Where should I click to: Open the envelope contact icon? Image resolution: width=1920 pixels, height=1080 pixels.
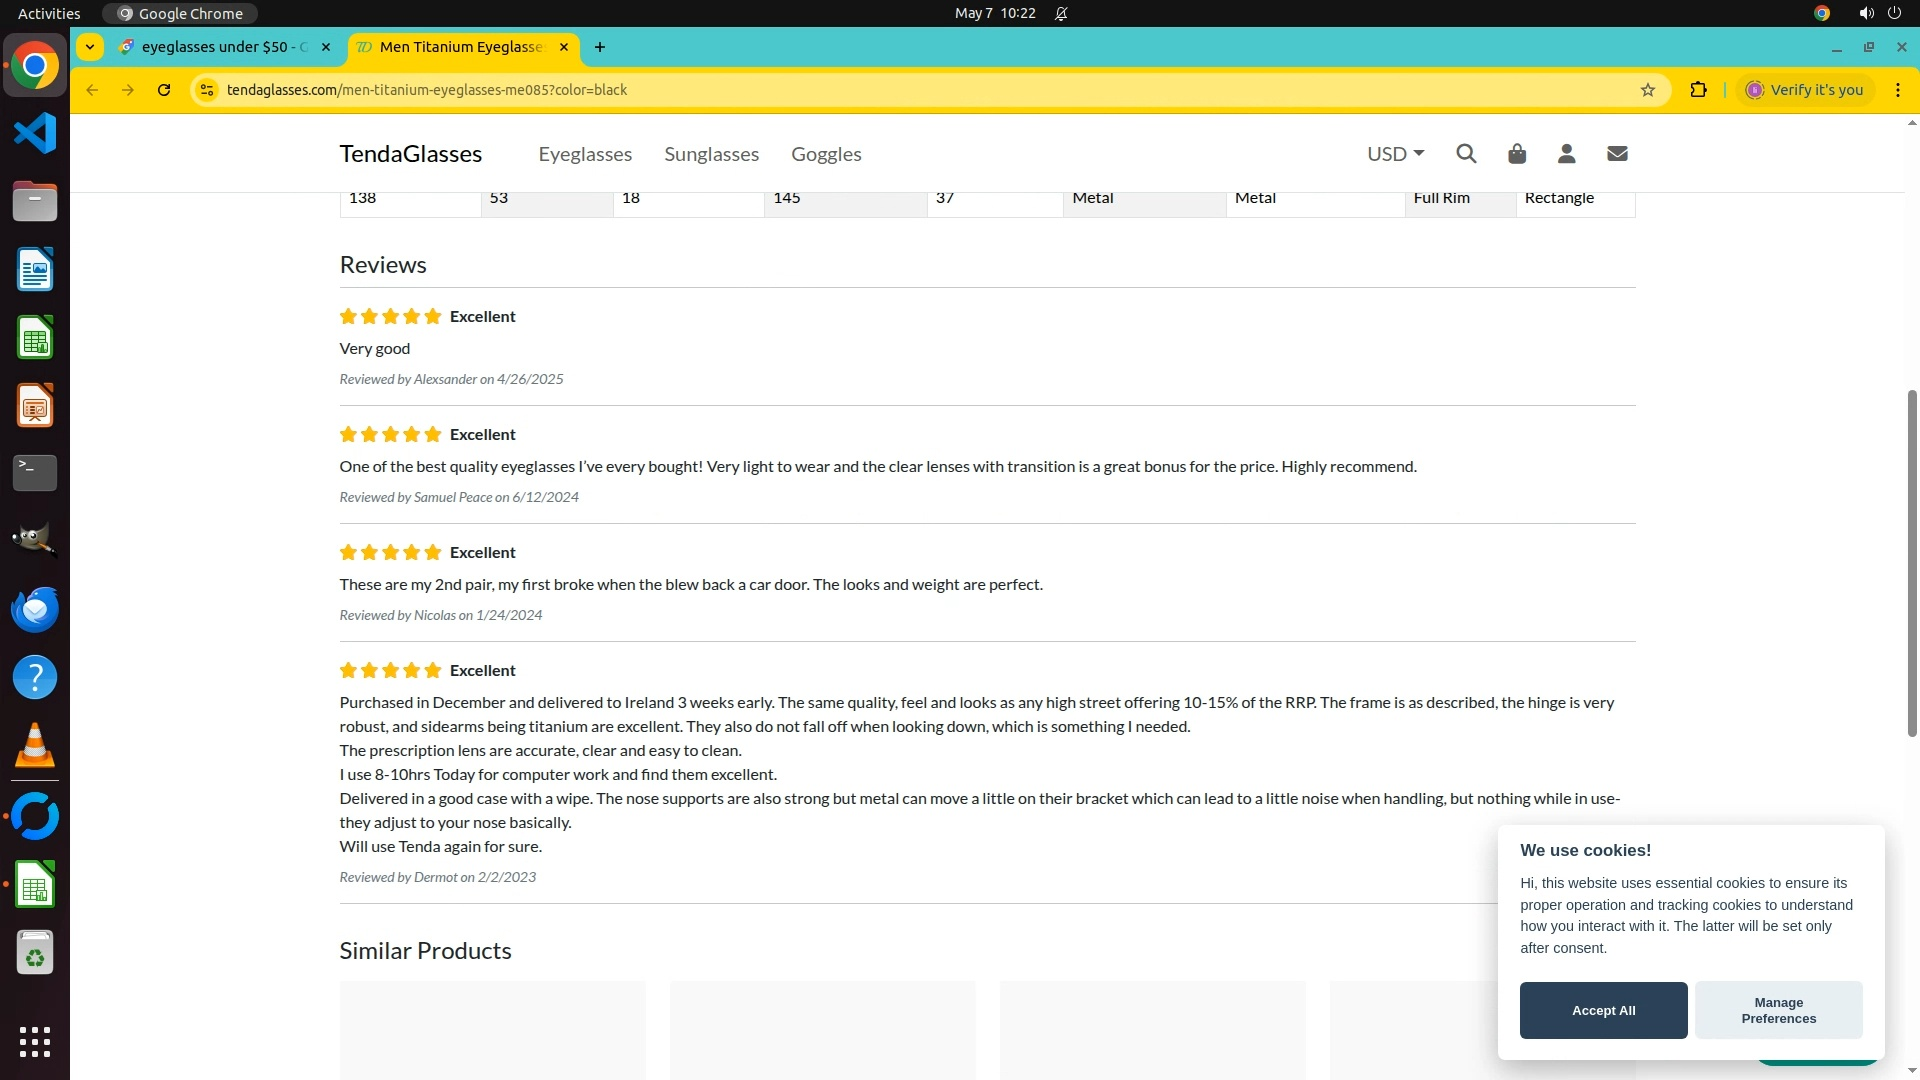(x=1617, y=154)
